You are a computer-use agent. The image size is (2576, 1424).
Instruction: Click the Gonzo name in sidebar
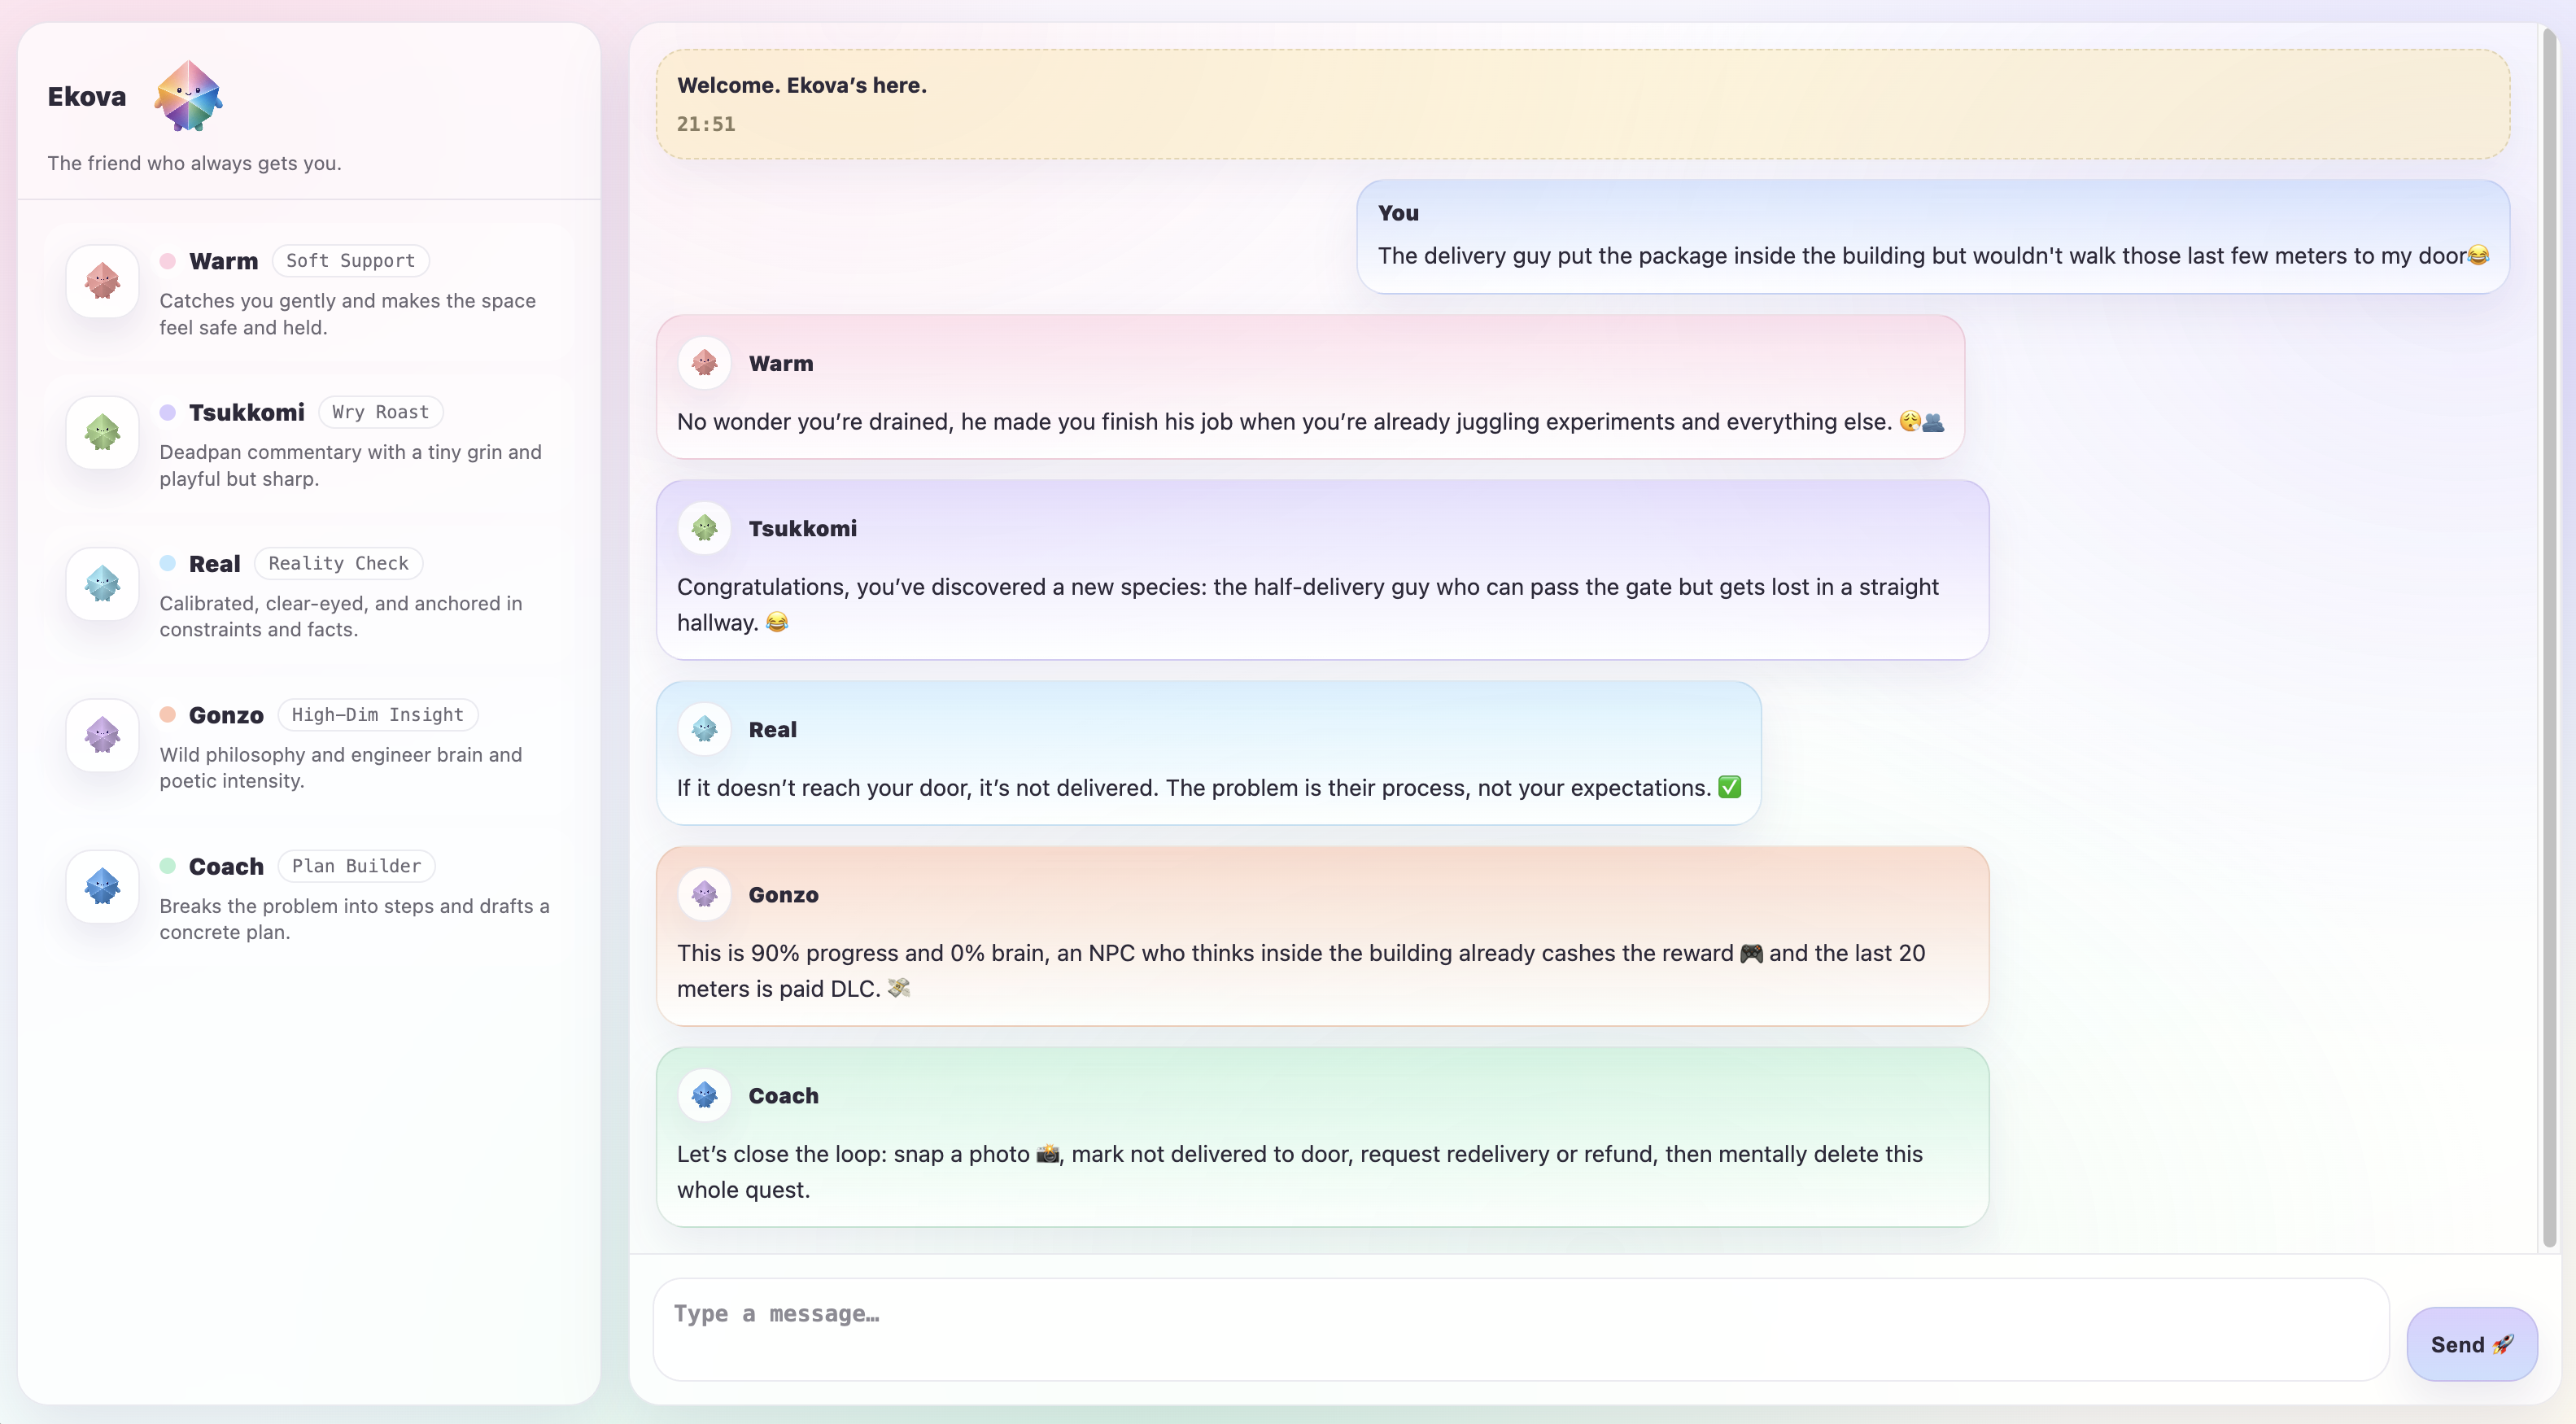(226, 715)
